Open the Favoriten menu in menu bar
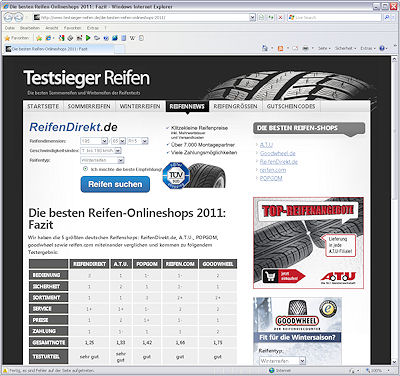Image resolution: width=400 pixels, height=376 pixels. [x=72, y=28]
